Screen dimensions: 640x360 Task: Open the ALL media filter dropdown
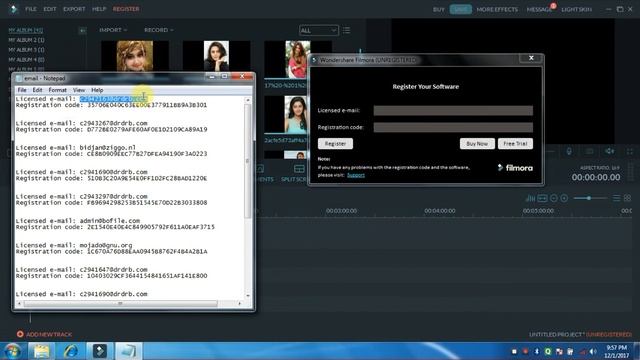(x=318, y=30)
